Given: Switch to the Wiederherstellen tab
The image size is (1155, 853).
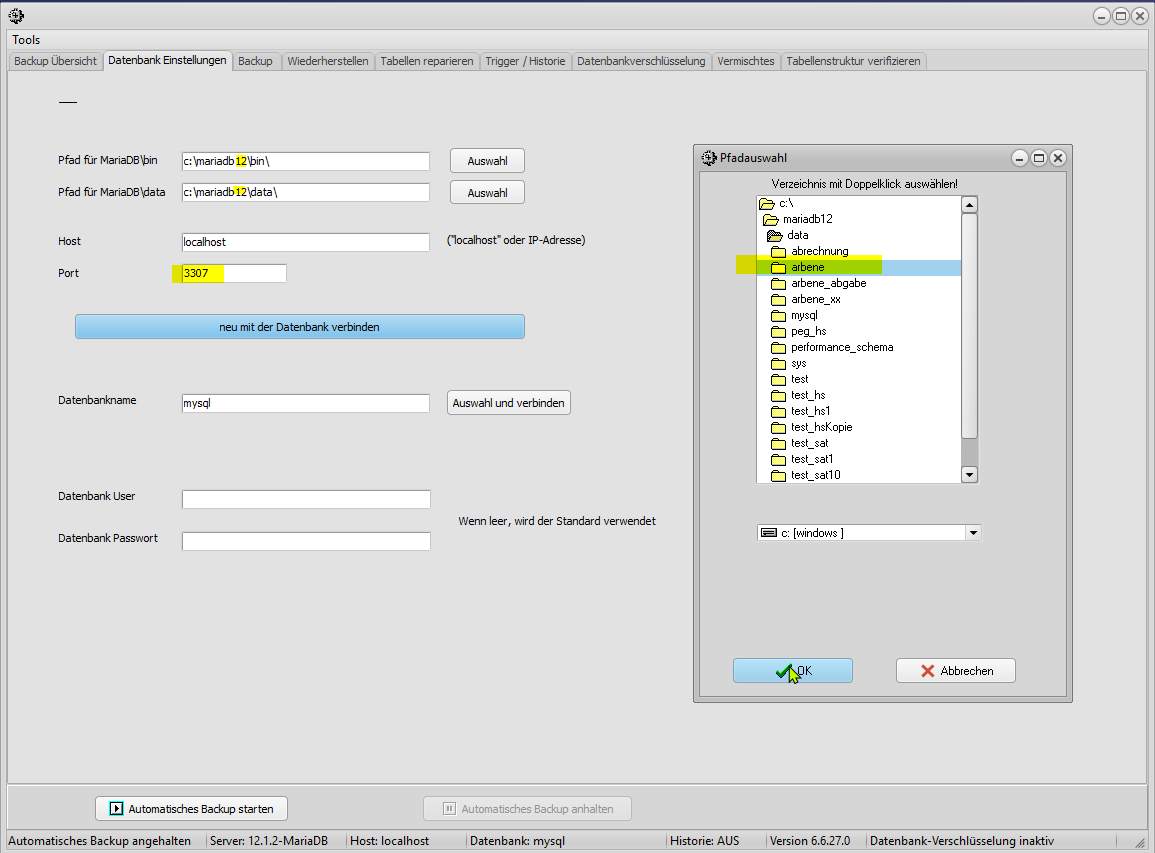Looking at the screenshot, I should [x=329, y=61].
